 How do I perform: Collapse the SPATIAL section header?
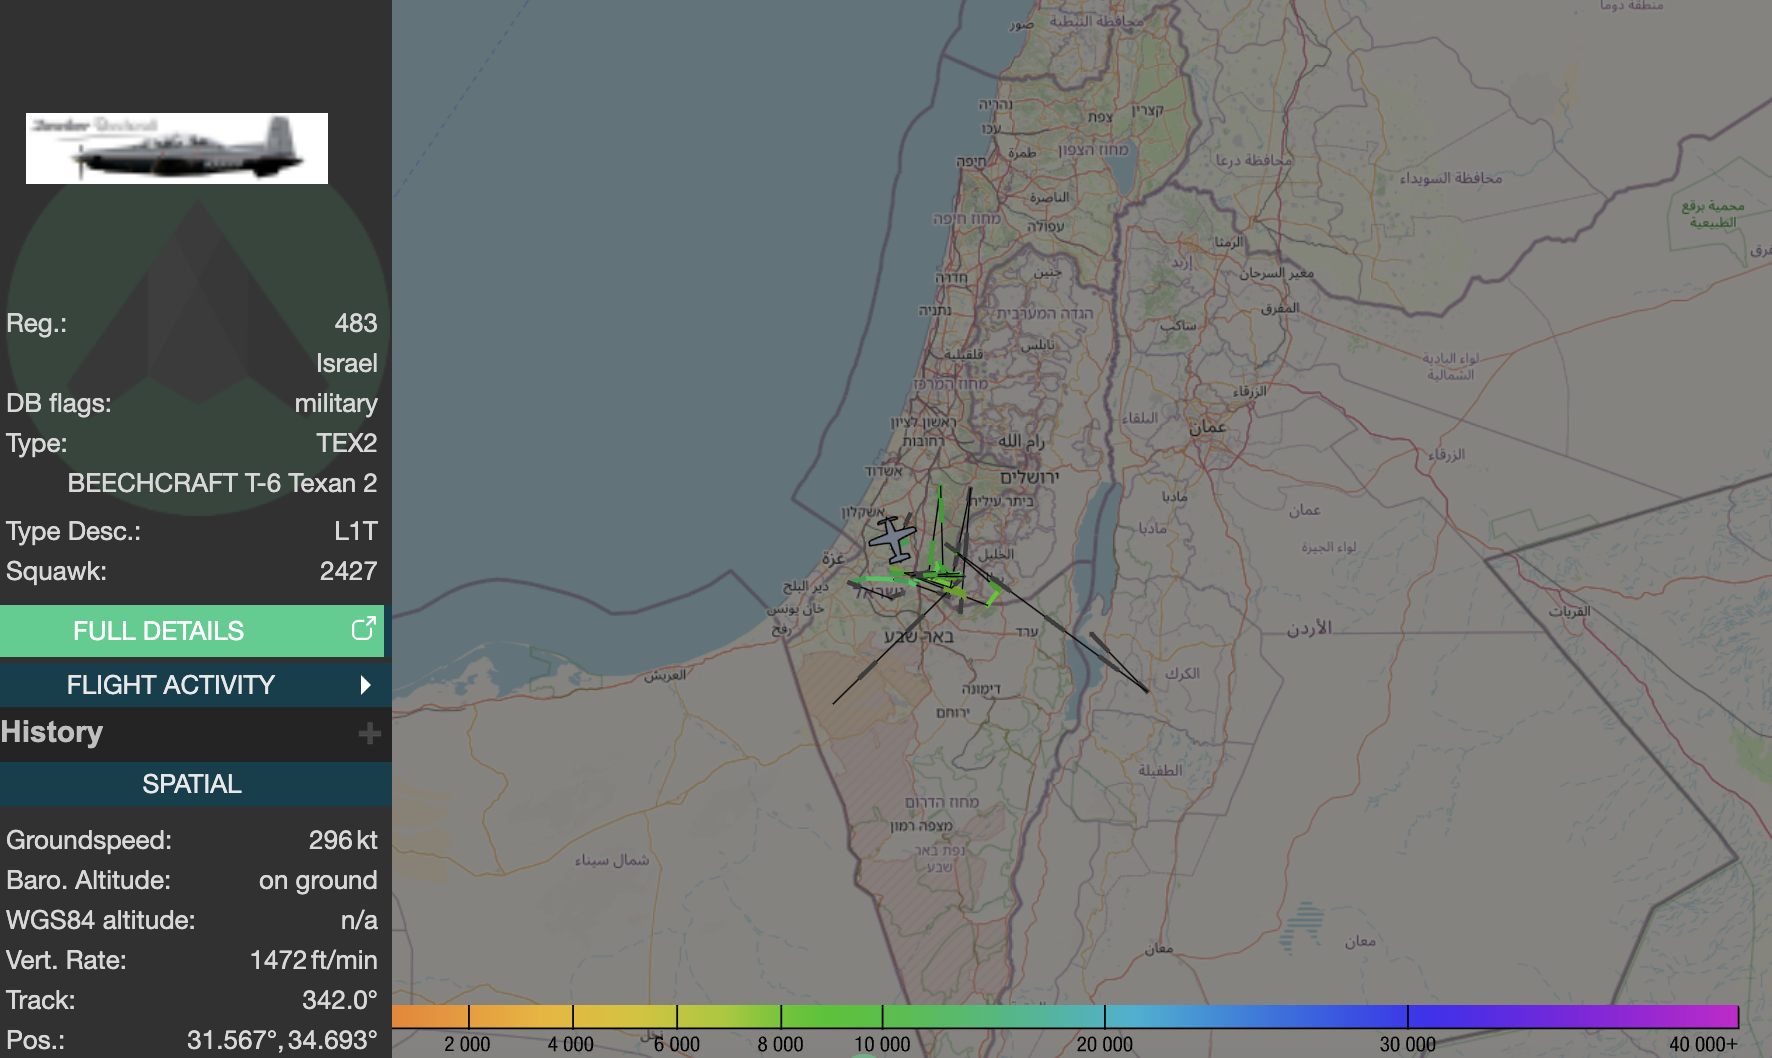(x=192, y=784)
